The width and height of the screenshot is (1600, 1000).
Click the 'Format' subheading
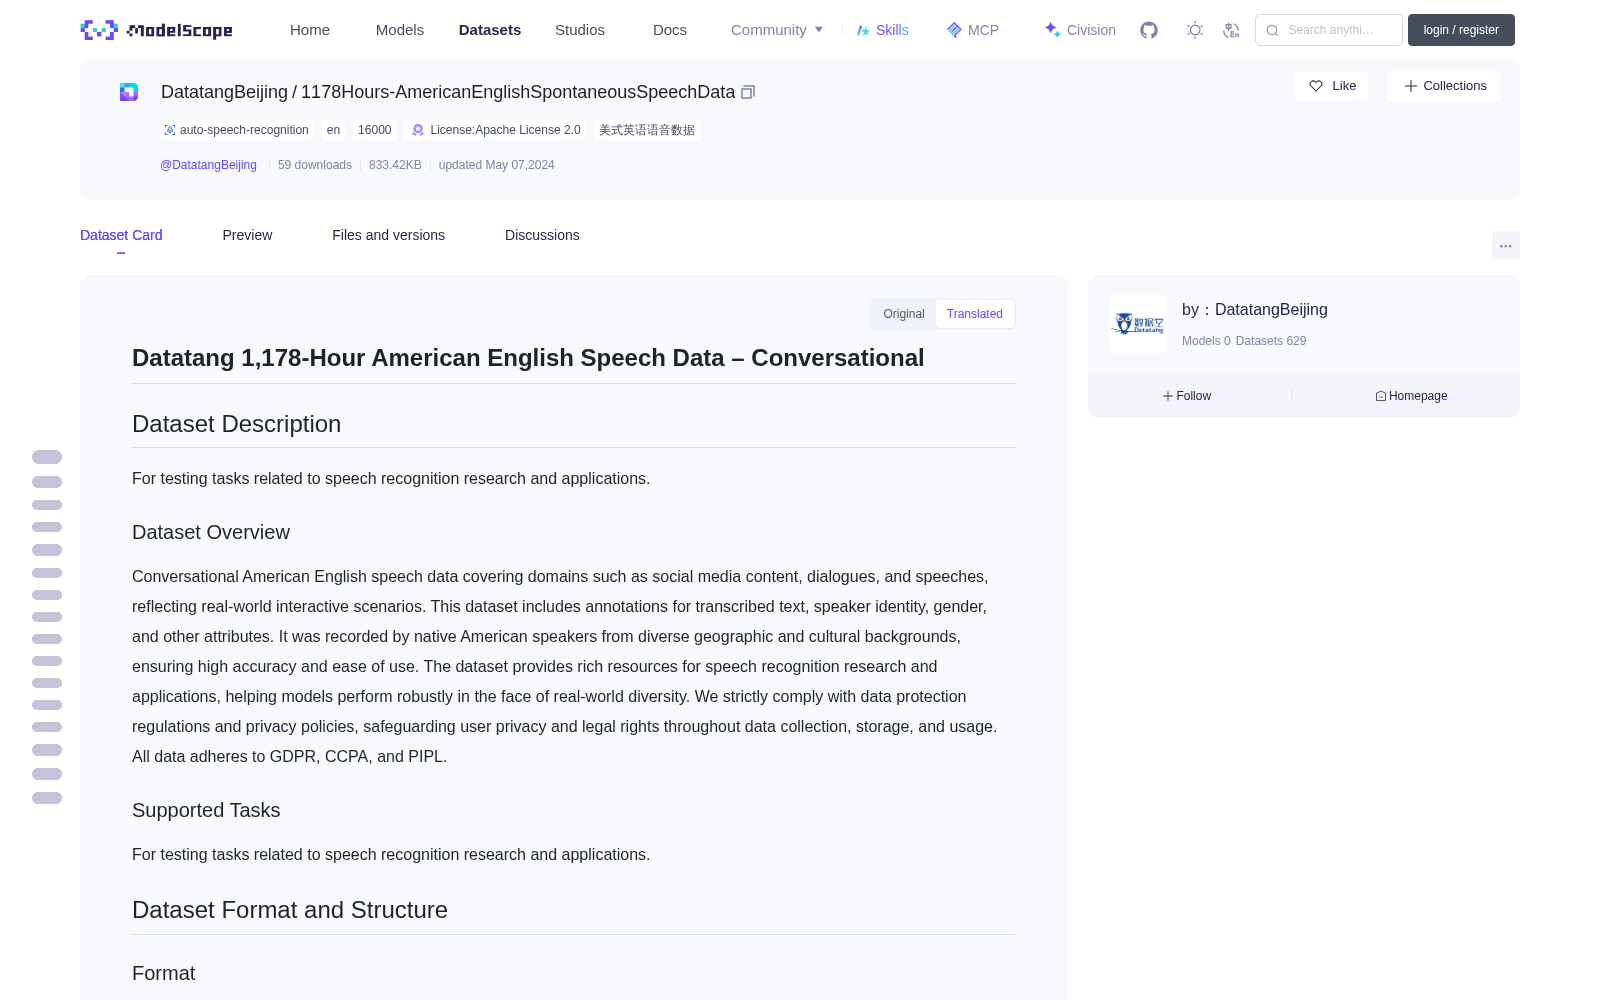point(164,974)
